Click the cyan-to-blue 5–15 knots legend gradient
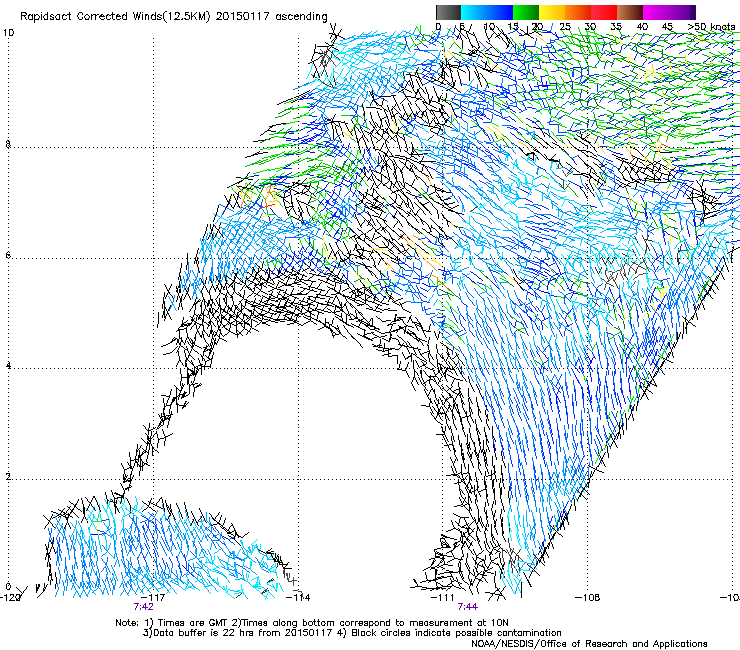 [x=487, y=12]
